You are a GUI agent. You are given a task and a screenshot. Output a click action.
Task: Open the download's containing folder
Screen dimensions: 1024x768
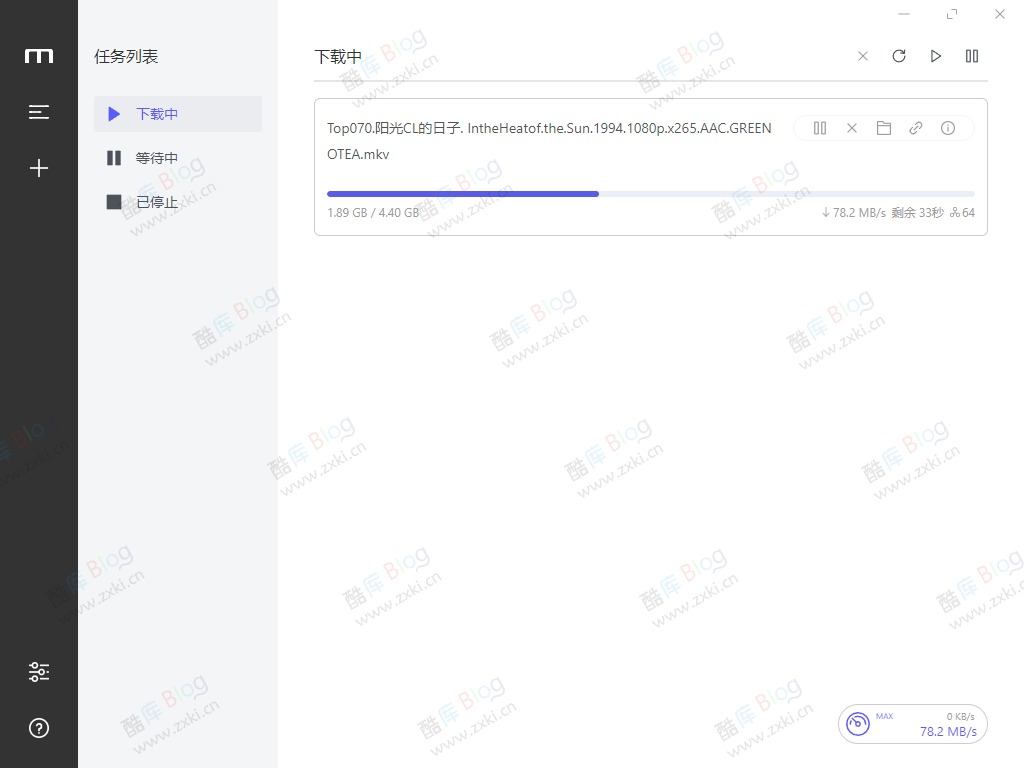pyautogui.click(x=883, y=128)
